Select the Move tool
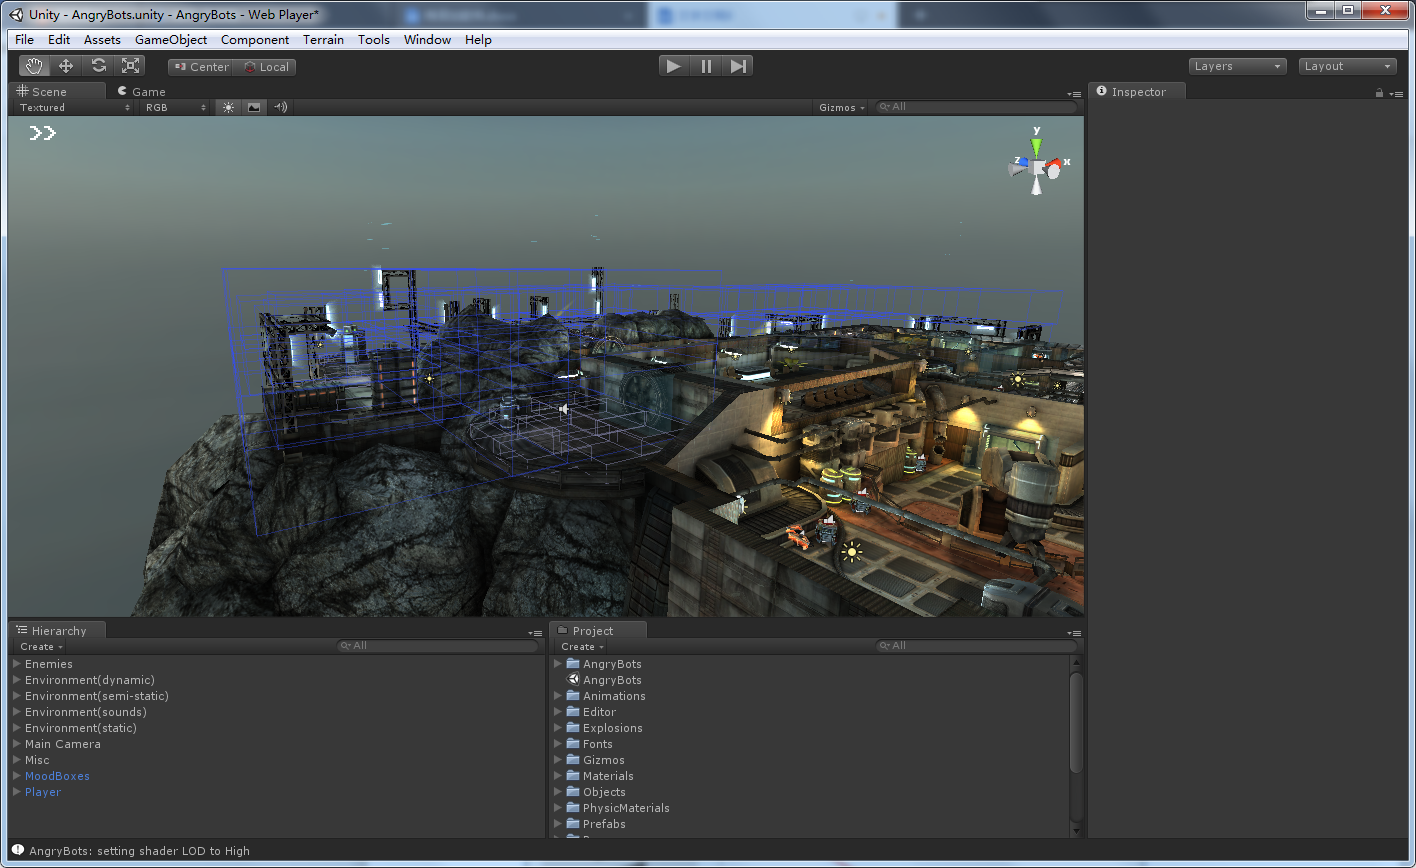 [66, 65]
